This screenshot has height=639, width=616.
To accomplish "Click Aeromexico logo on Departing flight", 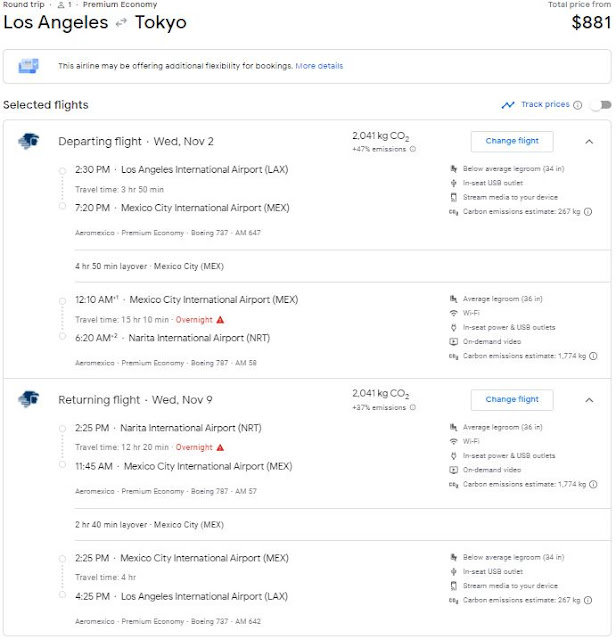I will point(28,141).
